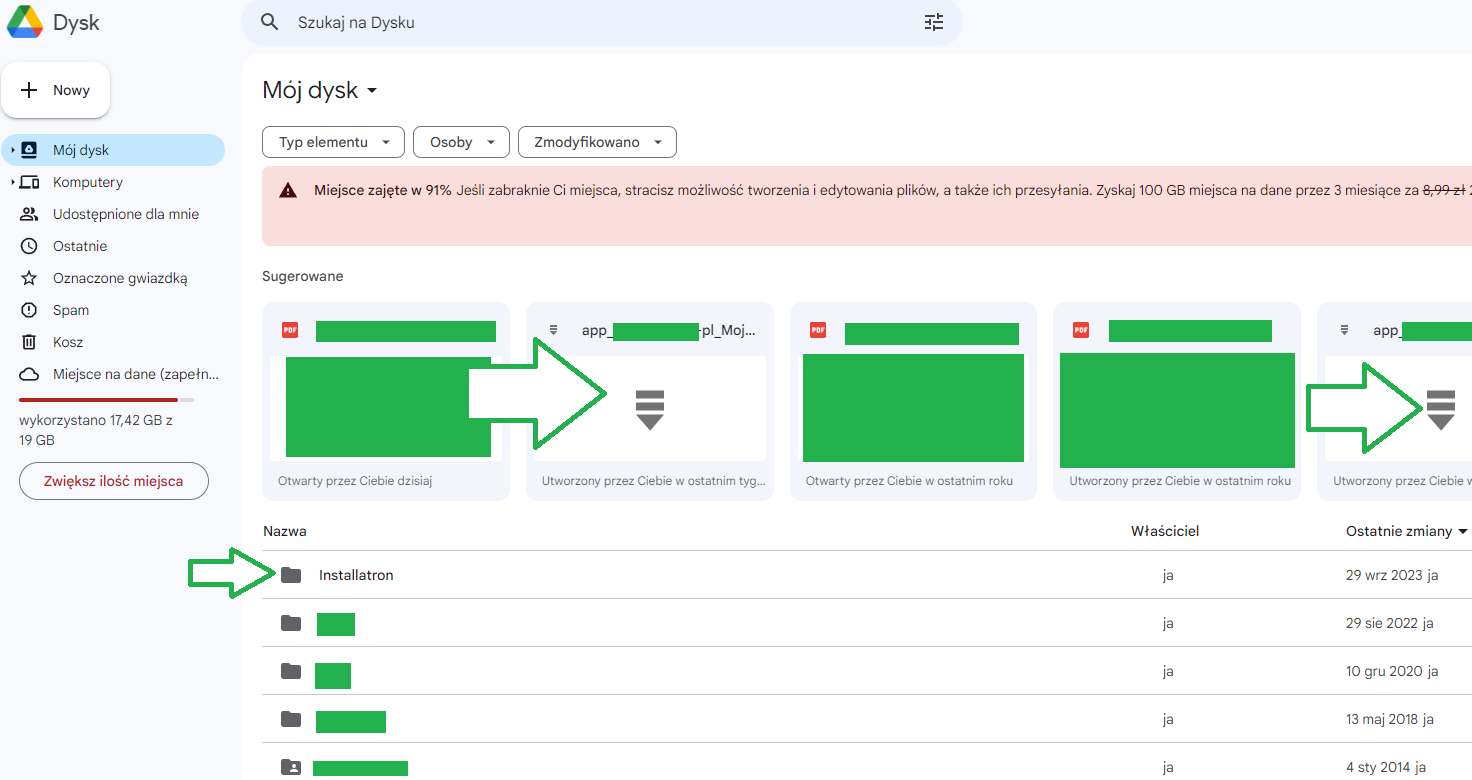Viewport: 1472px width, 780px height.
Task: Open Kosz trash in sidebar
Action: (68, 342)
